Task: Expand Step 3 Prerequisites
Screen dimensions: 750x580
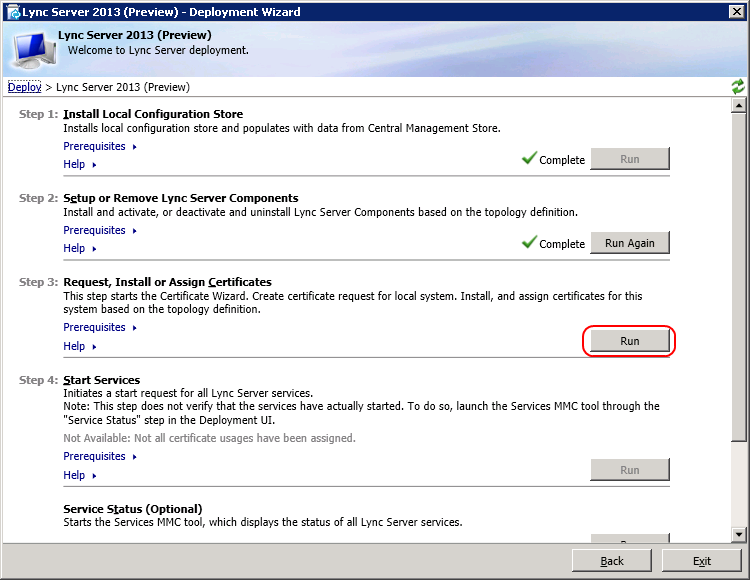Action: [x=100, y=328]
